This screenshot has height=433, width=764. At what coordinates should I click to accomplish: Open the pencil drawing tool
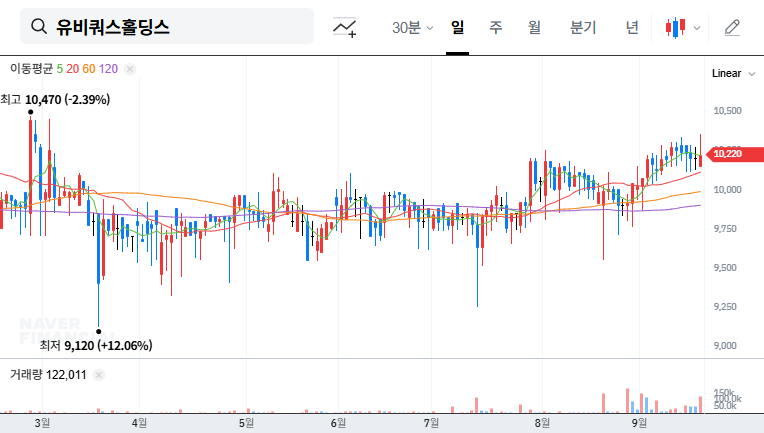pyautogui.click(x=732, y=28)
